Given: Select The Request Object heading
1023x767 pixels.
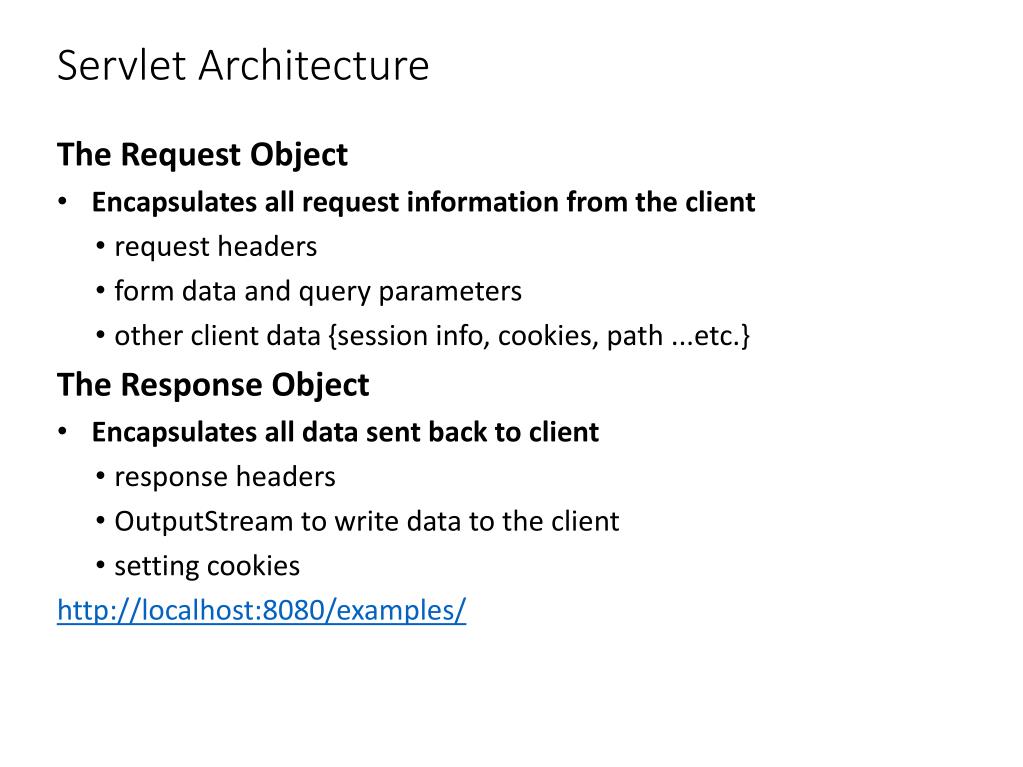Looking at the screenshot, I should point(202,155).
